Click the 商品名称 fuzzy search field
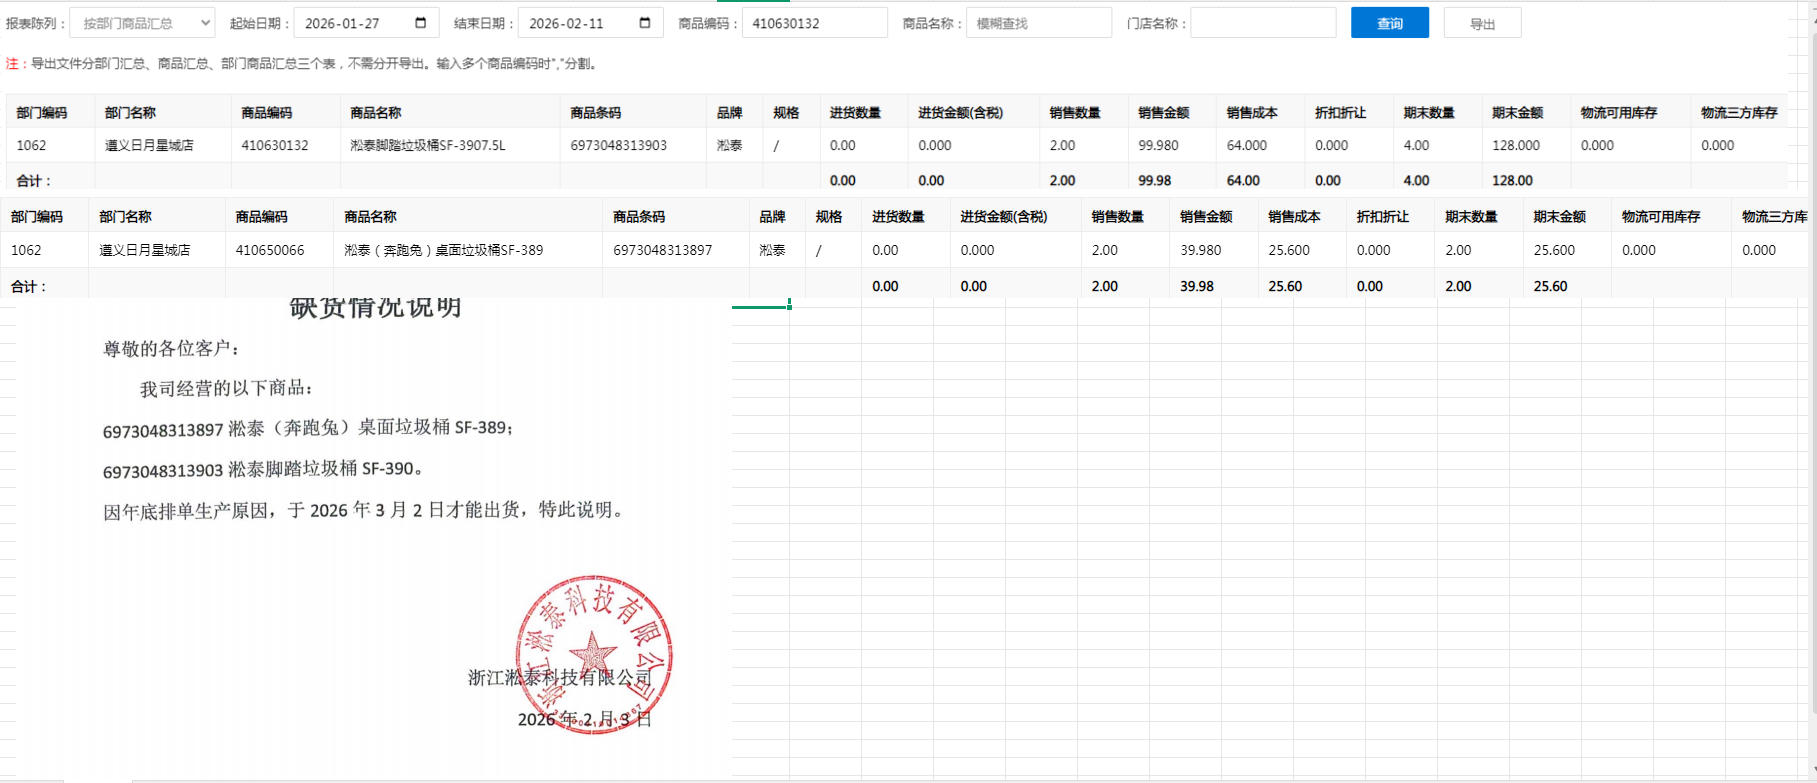Image resolution: width=1817 pixels, height=783 pixels. click(x=1038, y=23)
